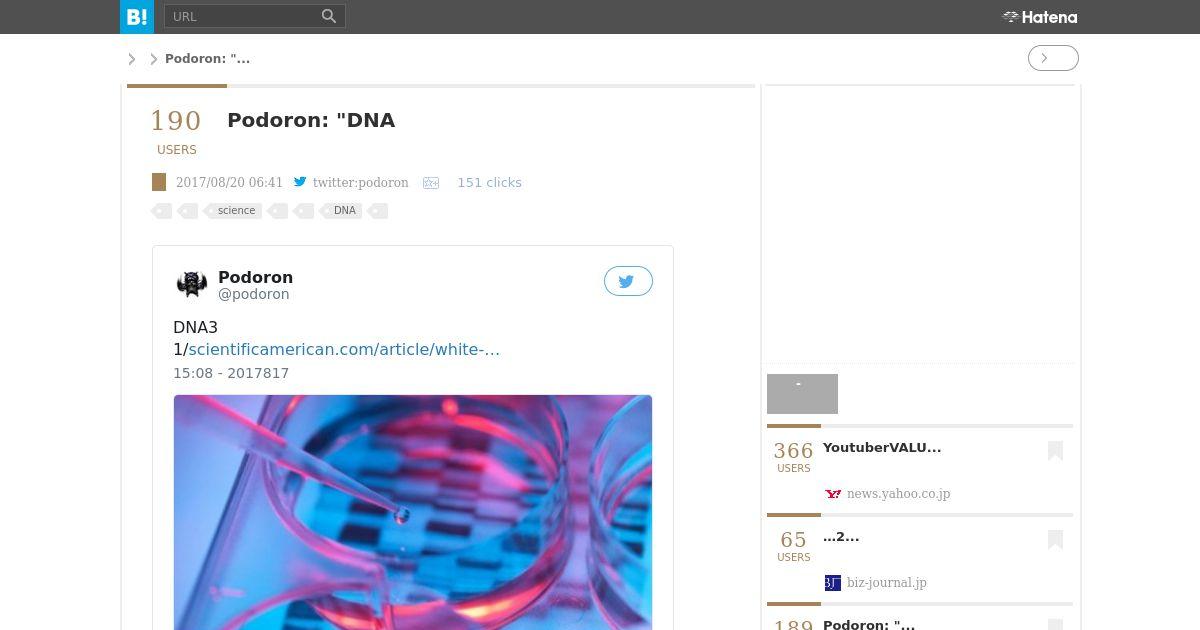1200x630 pixels.
Task: Click the brown square beside the date
Action: coord(159,182)
